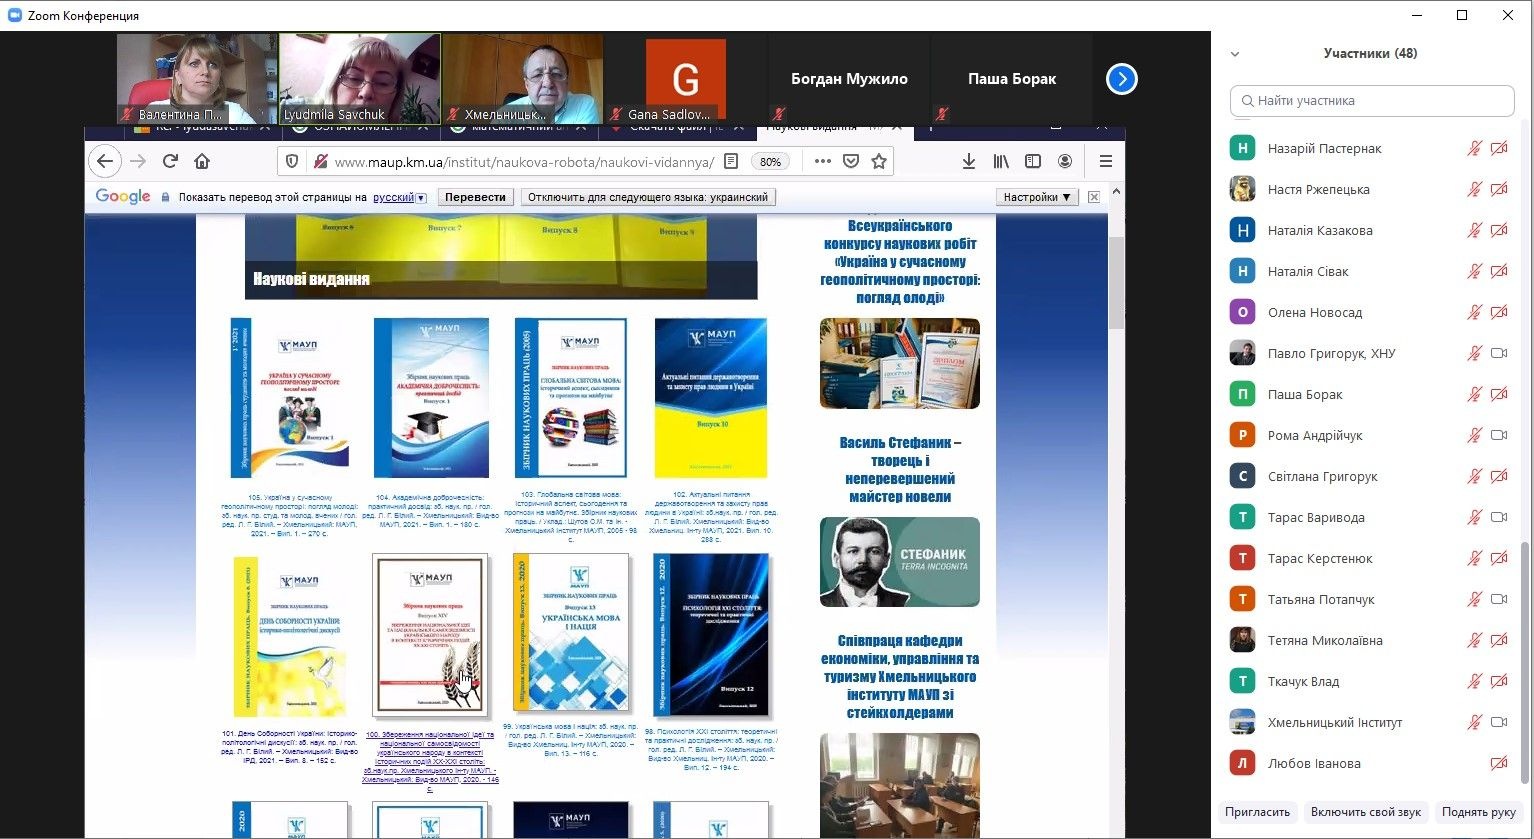Open the browser downloads arrow icon
Image resolution: width=1534 pixels, height=839 pixels.
[968, 161]
